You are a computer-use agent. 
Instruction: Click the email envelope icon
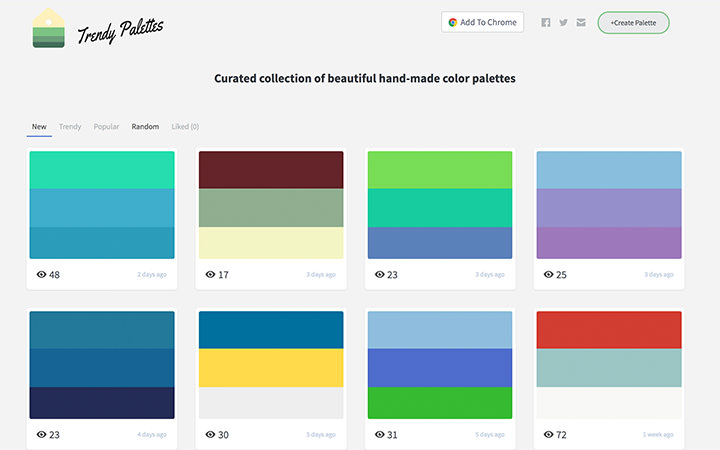(x=581, y=22)
